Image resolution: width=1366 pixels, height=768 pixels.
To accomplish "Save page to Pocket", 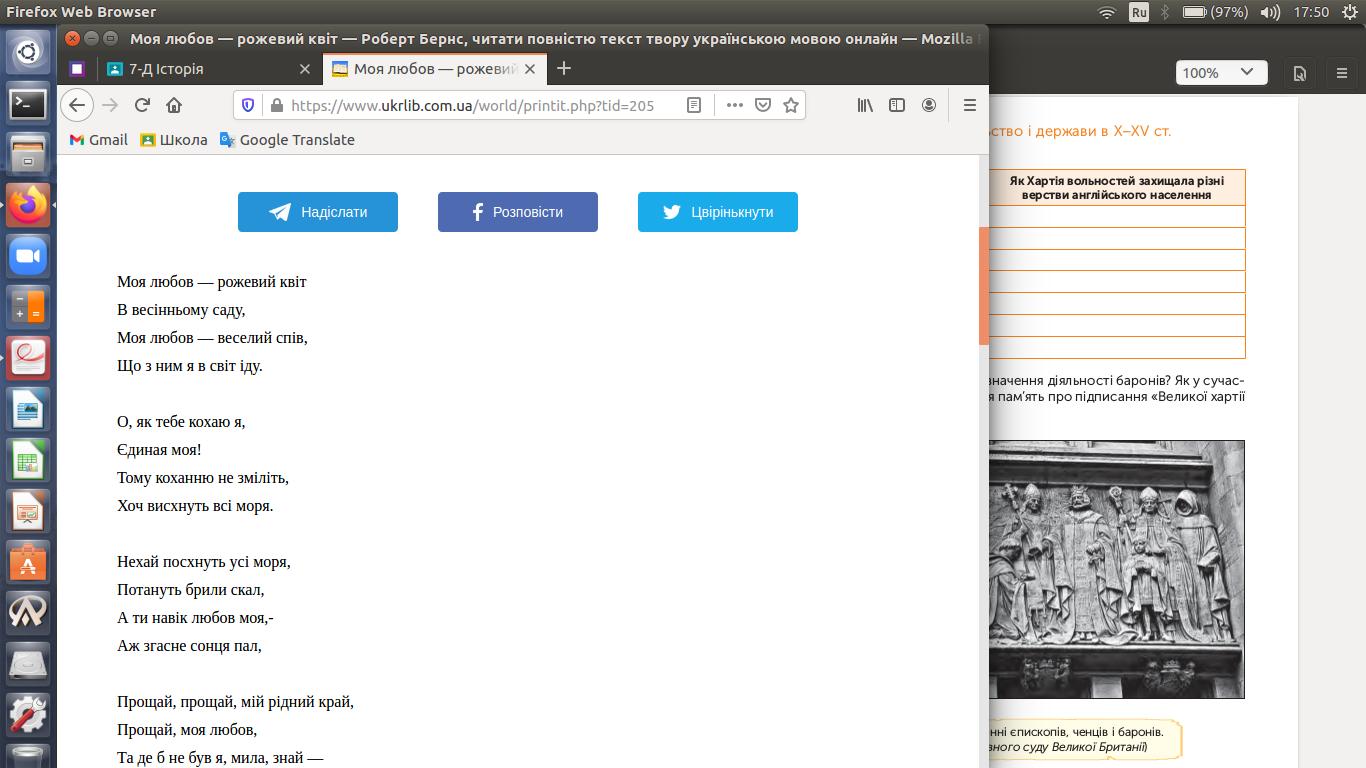I will (x=763, y=105).
